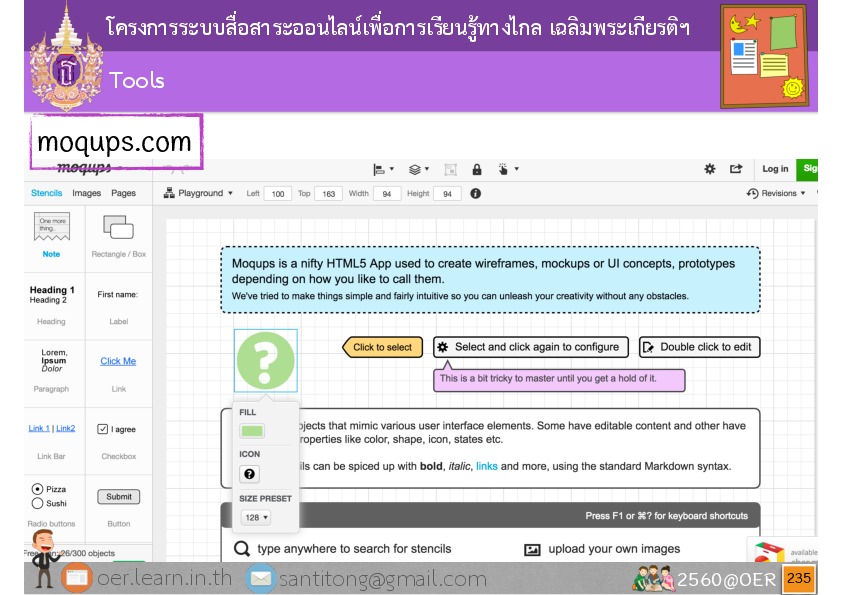Click the slide number 235
This screenshot has height=595, width=842.
tap(799, 578)
